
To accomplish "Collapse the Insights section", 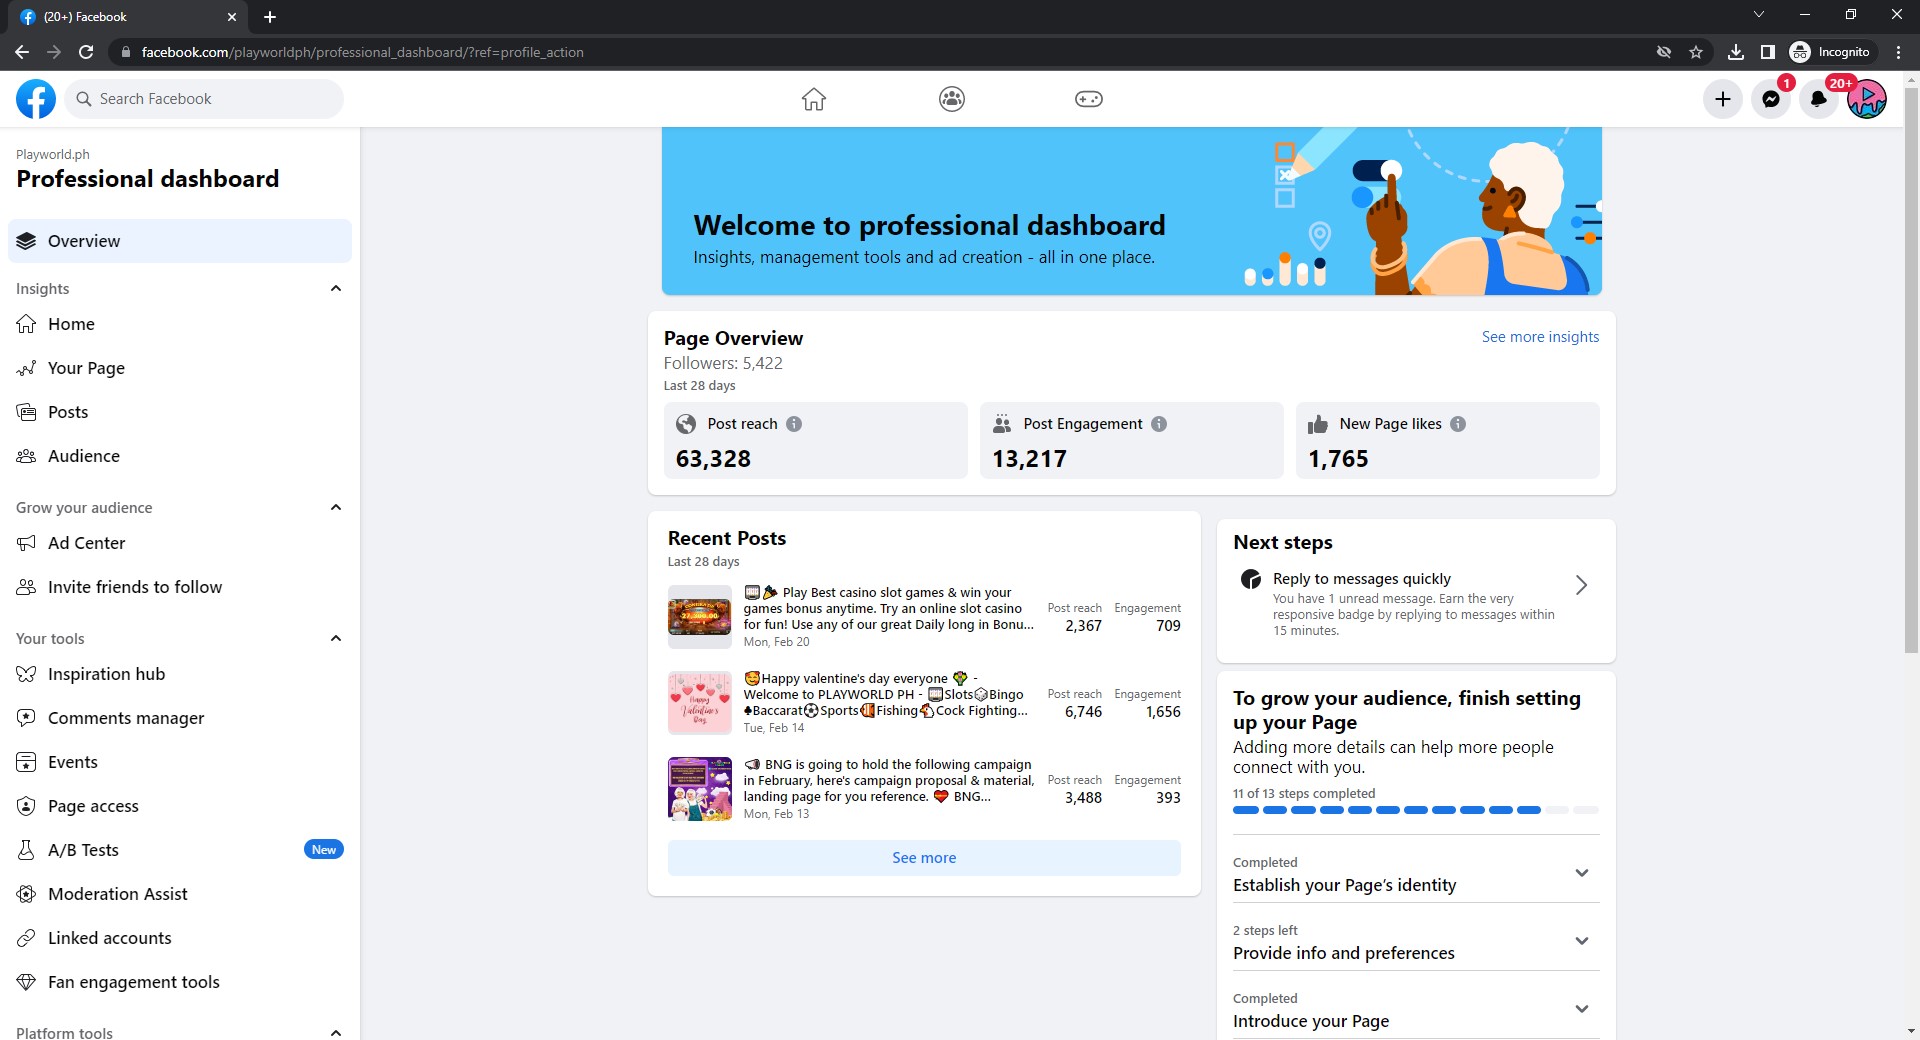I will pyautogui.click(x=336, y=289).
